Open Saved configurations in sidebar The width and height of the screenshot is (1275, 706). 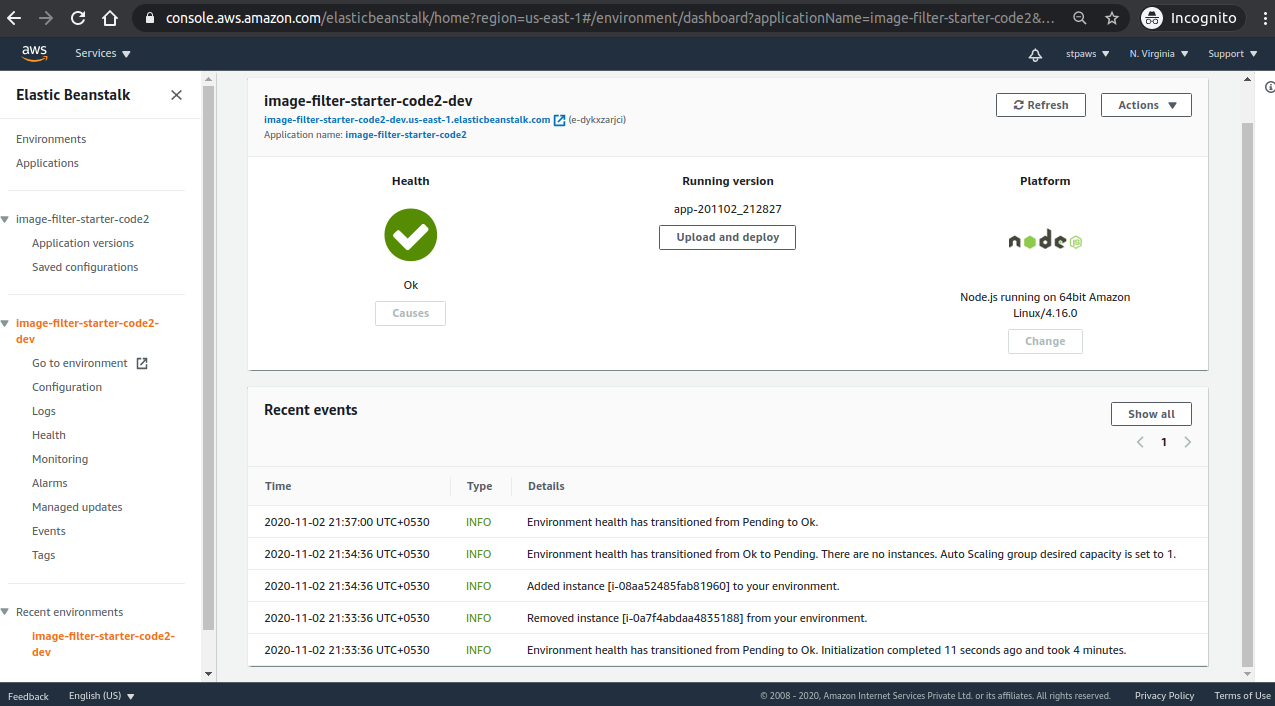pos(85,267)
